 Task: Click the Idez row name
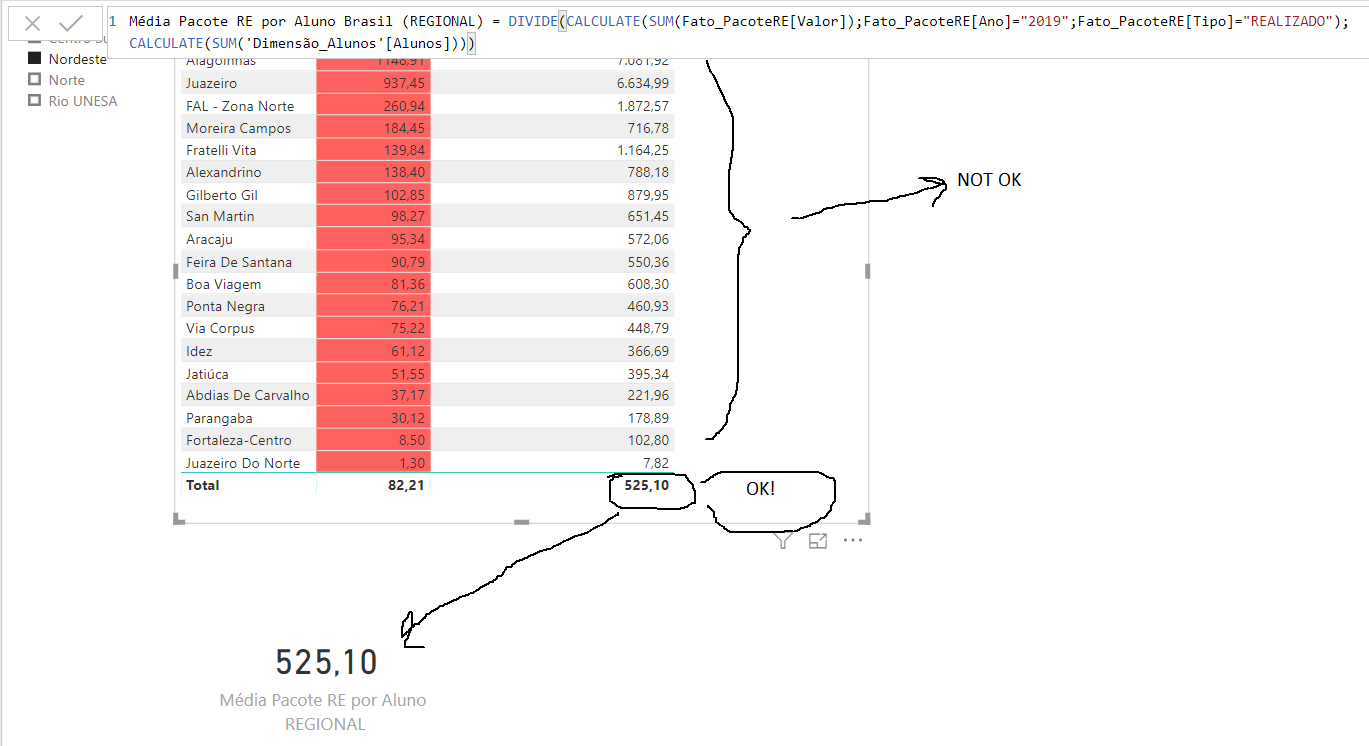(x=199, y=351)
